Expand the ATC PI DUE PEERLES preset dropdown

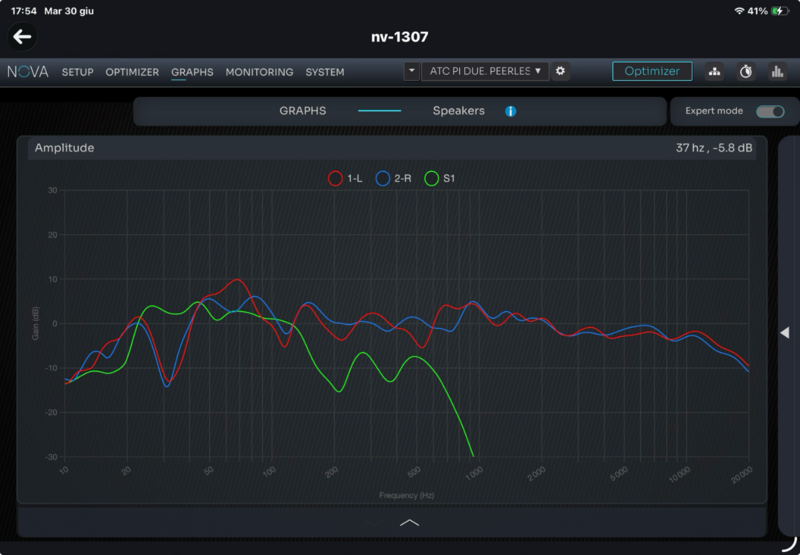[x=485, y=71]
